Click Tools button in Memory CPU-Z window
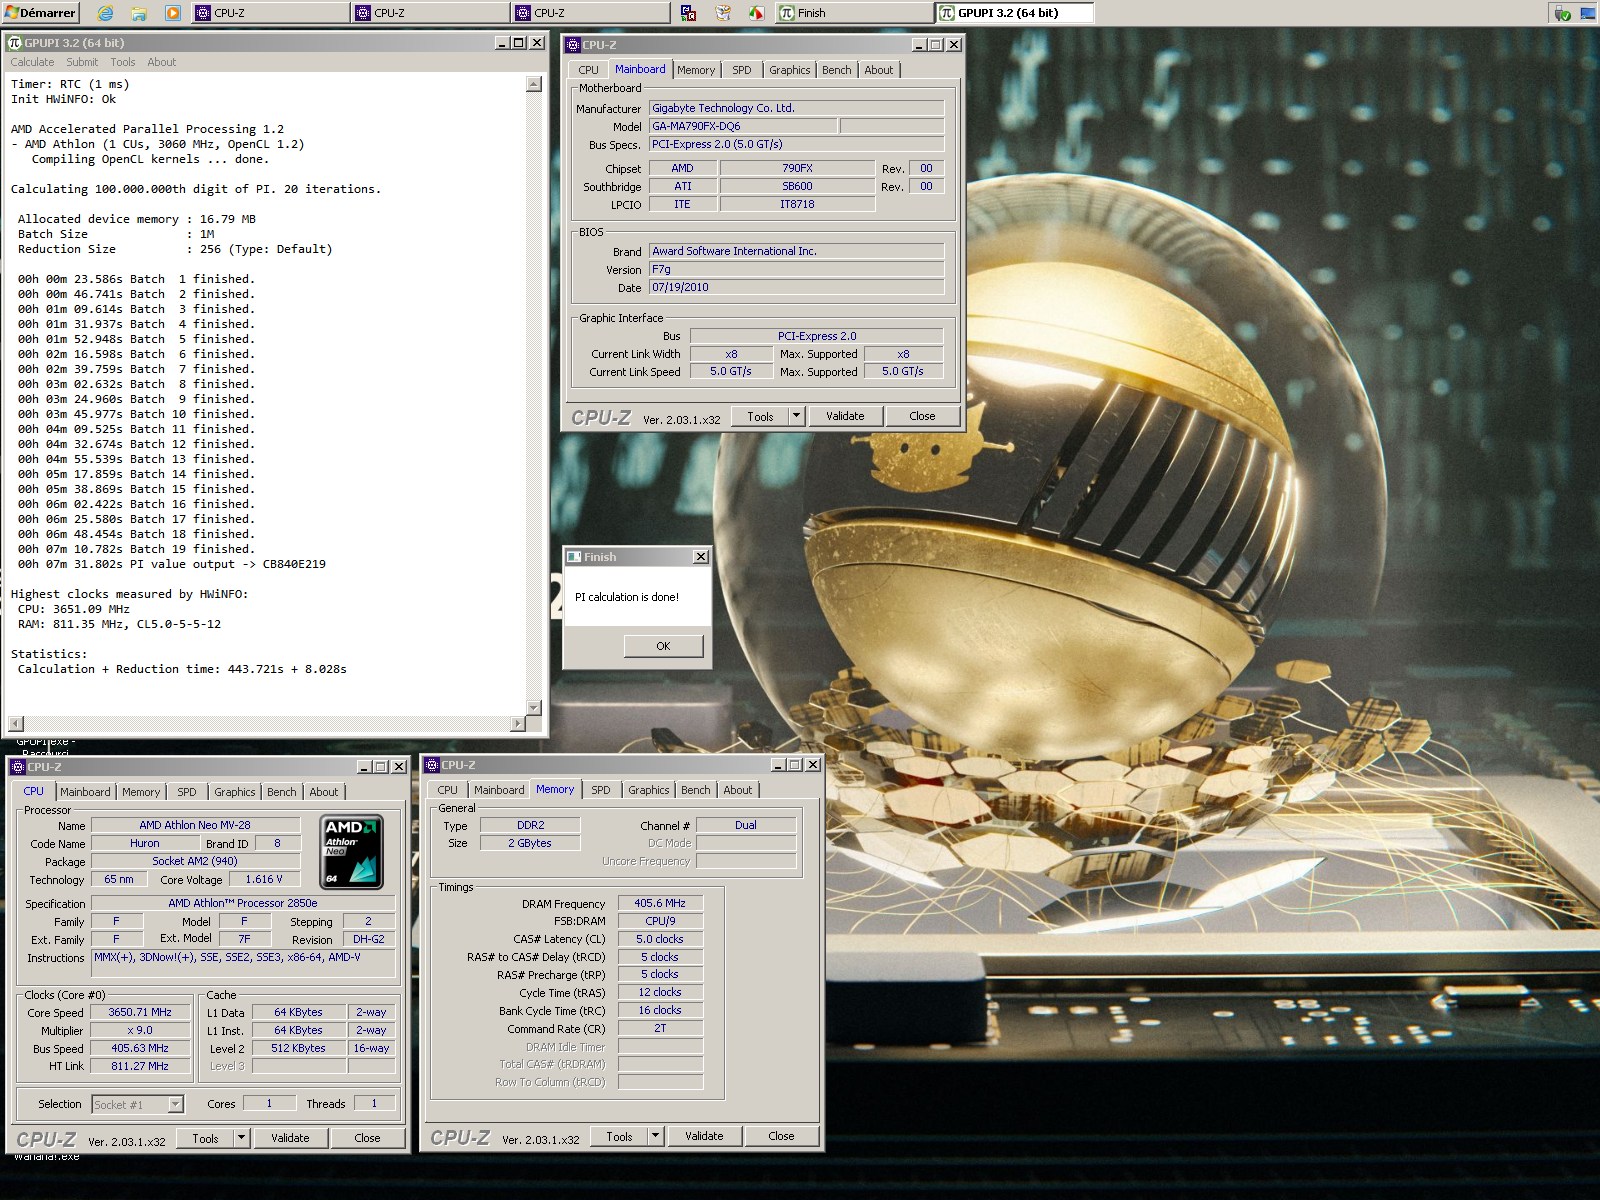Image resolution: width=1600 pixels, height=1200 pixels. coord(619,1136)
